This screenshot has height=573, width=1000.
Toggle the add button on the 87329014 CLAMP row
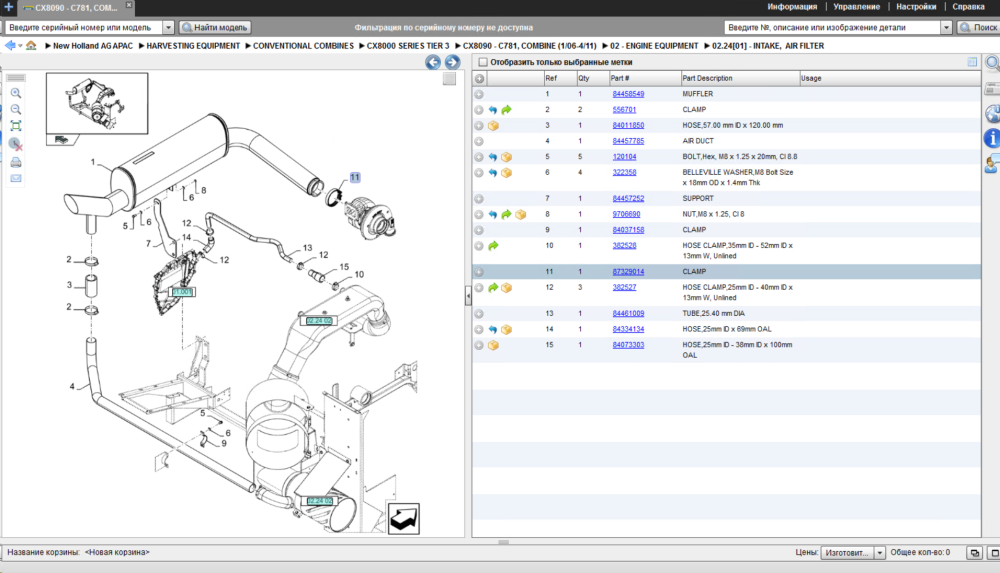click(479, 272)
